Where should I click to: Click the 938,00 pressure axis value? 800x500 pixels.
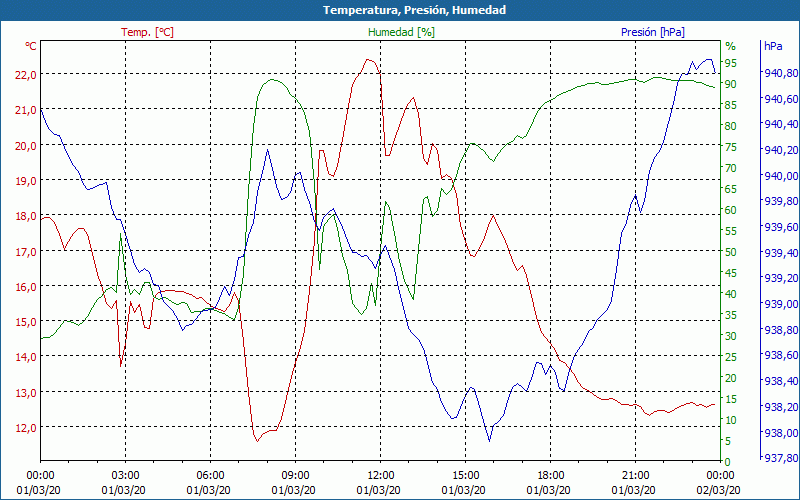click(781, 433)
